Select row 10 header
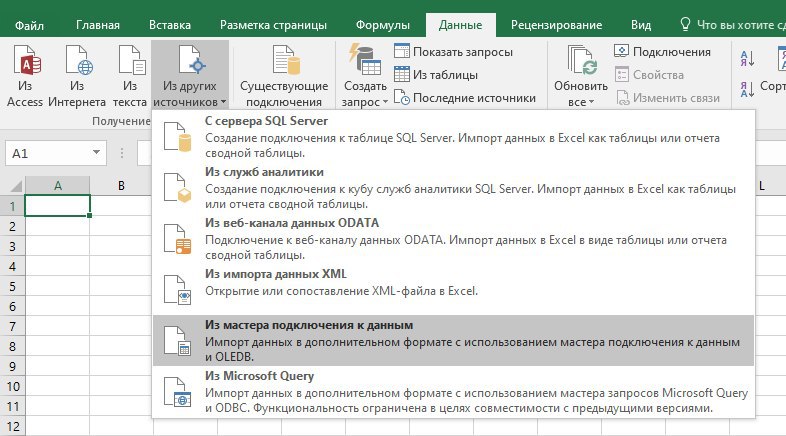This screenshot has width=786, height=436. (x=13, y=386)
